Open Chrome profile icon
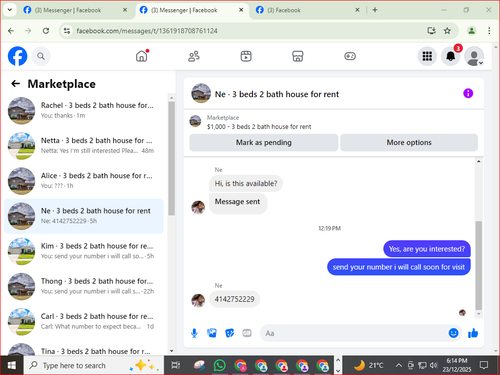This screenshot has height=375, width=500. coord(471,31)
